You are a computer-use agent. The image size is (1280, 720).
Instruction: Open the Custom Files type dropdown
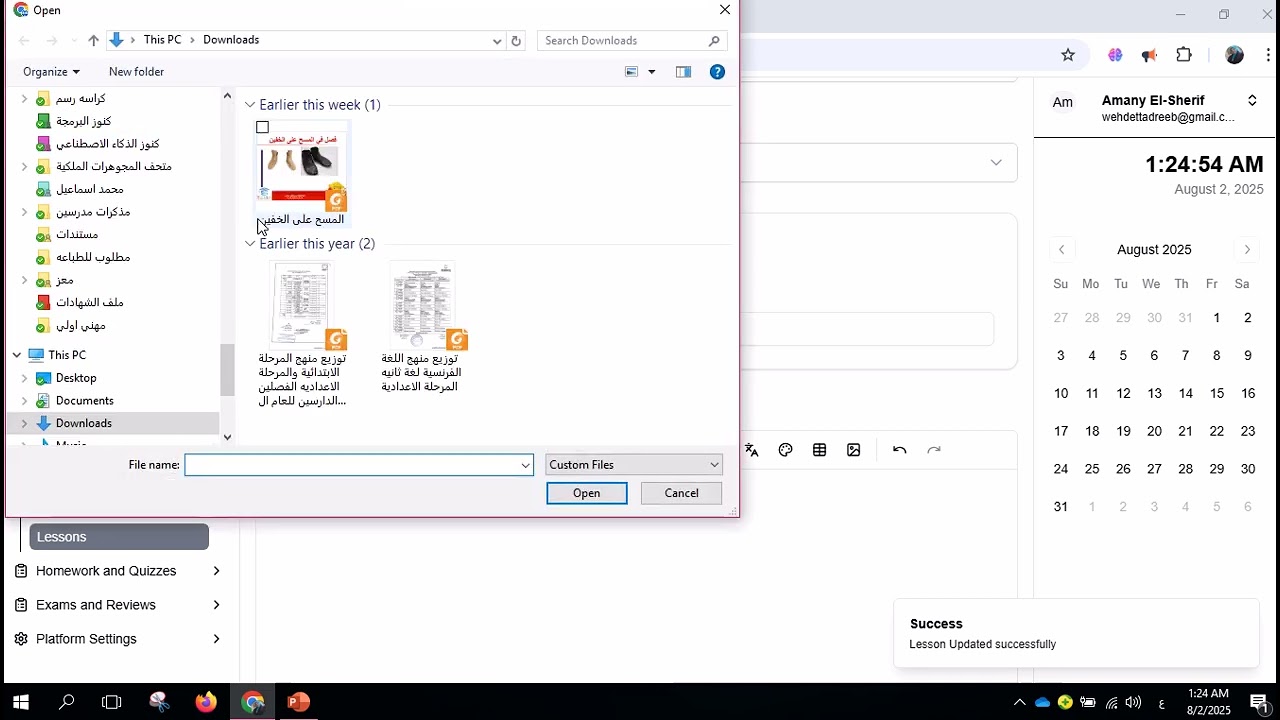(634, 465)
